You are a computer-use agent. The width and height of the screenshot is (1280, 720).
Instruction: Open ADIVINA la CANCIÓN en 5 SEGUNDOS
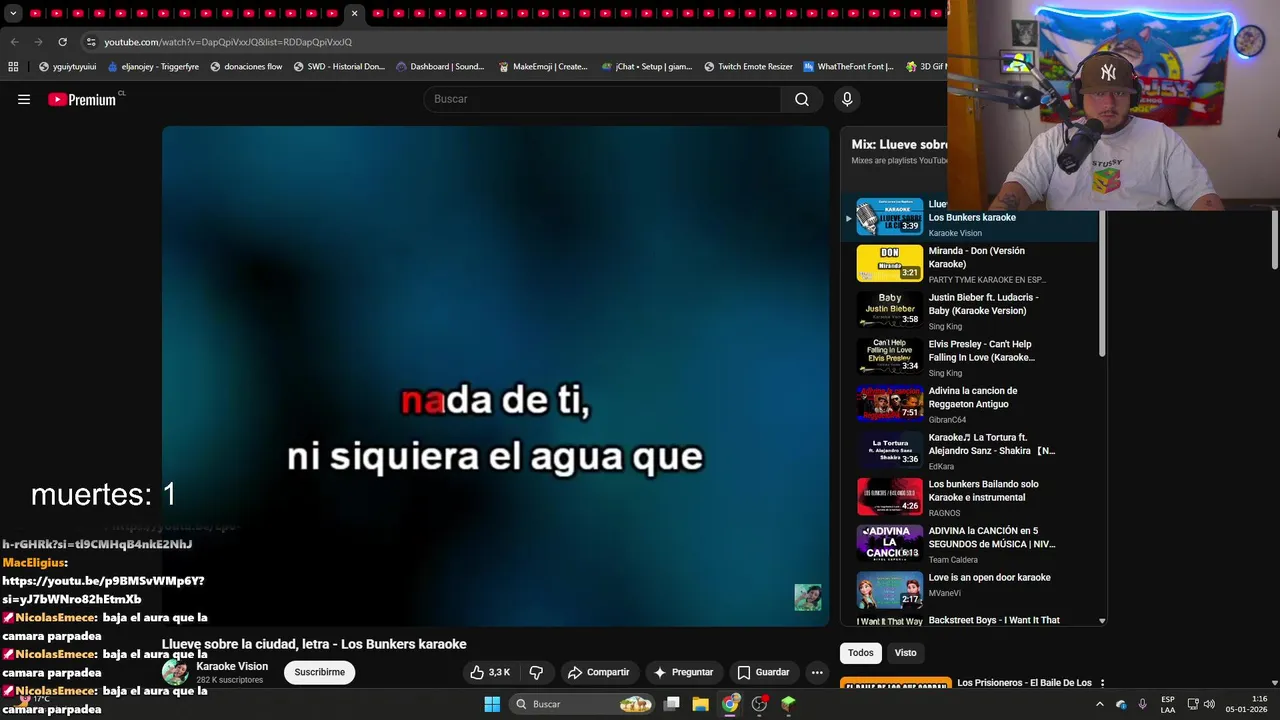coord(992,537)
